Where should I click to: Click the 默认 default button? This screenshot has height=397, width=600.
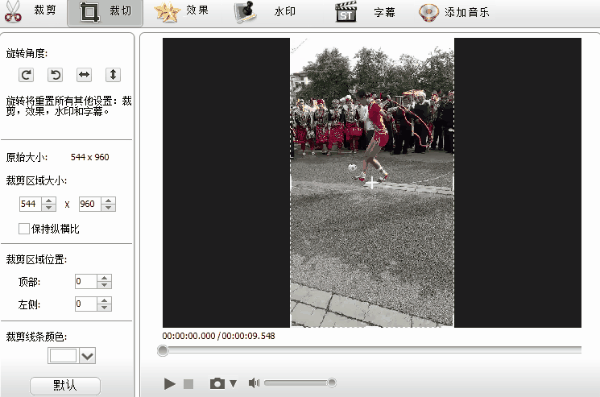coord(65,385)
